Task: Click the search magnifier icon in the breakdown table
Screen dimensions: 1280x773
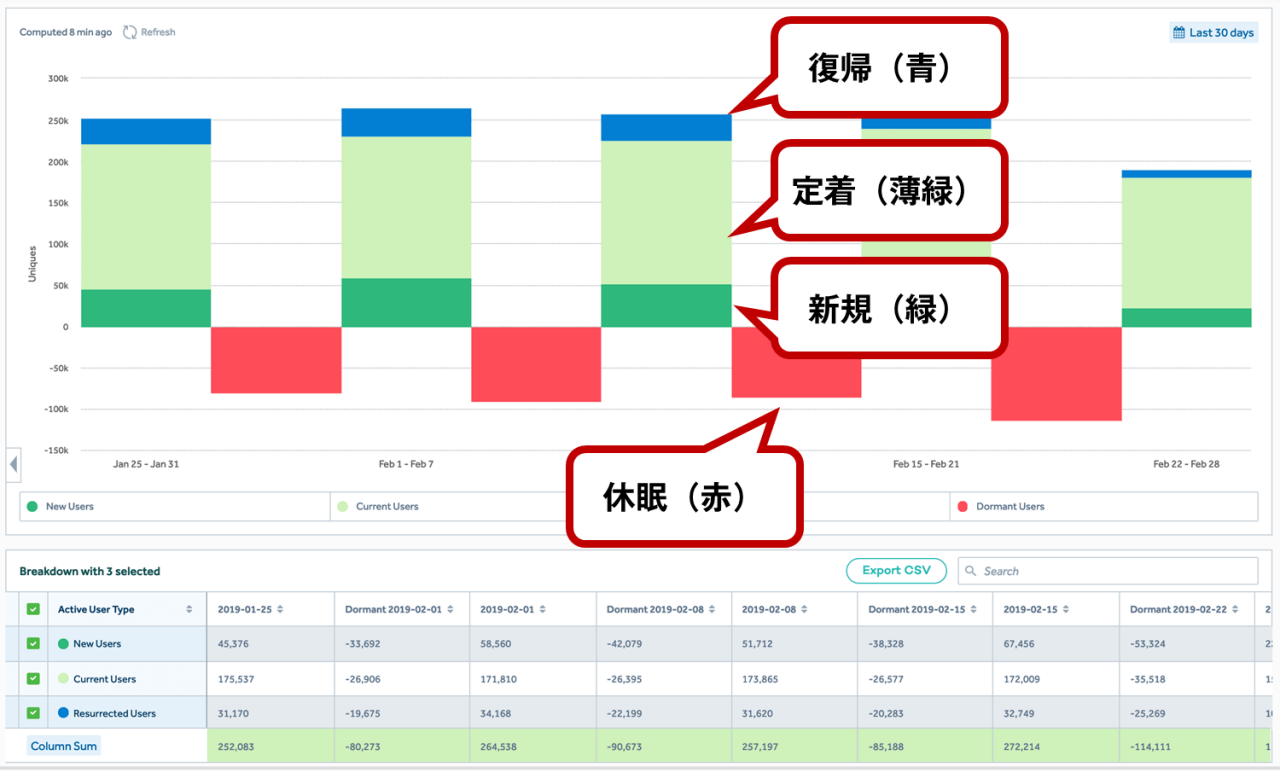Action: [970, 571]
